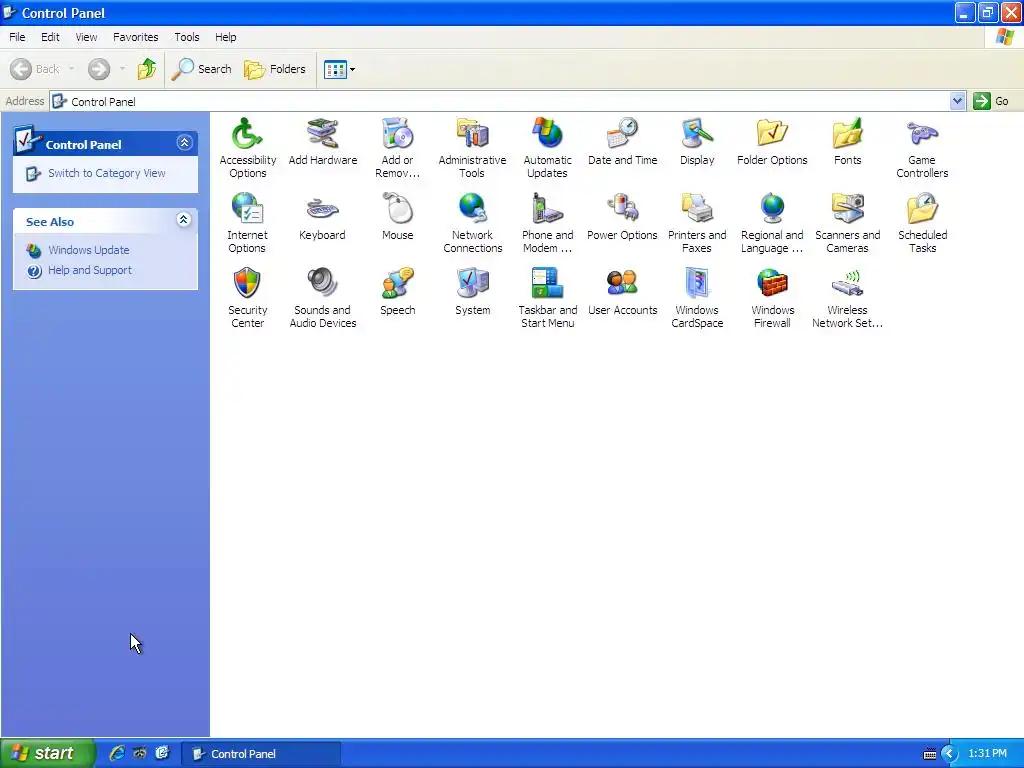Launch Internet Explorer from Quick Launch
1024x768 pixels.
(117, 753)
